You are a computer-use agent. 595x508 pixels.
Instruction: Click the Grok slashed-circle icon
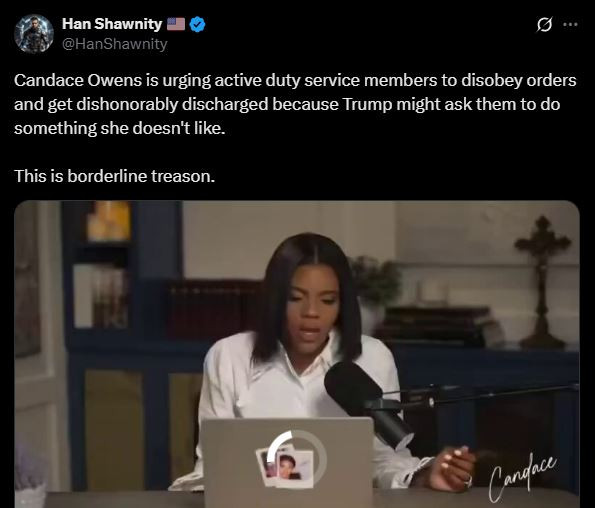[544, 25]
